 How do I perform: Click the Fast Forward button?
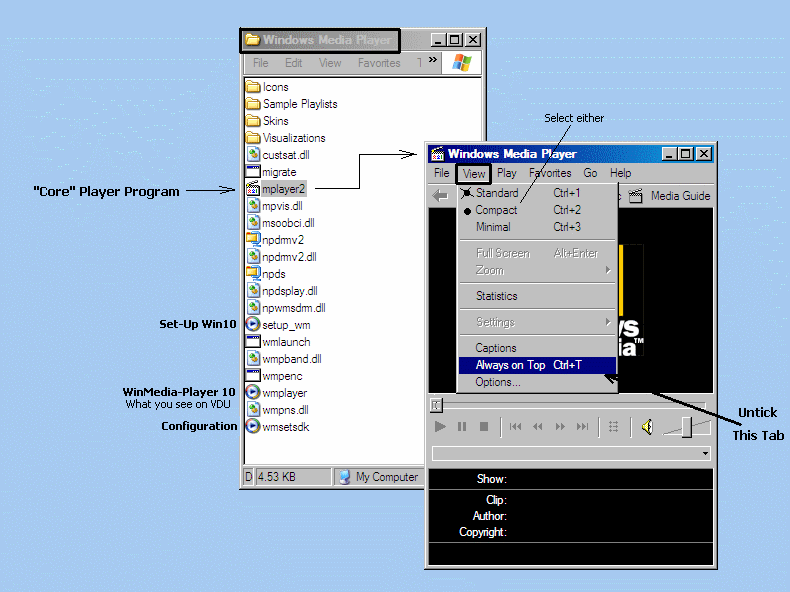point(560,427)
